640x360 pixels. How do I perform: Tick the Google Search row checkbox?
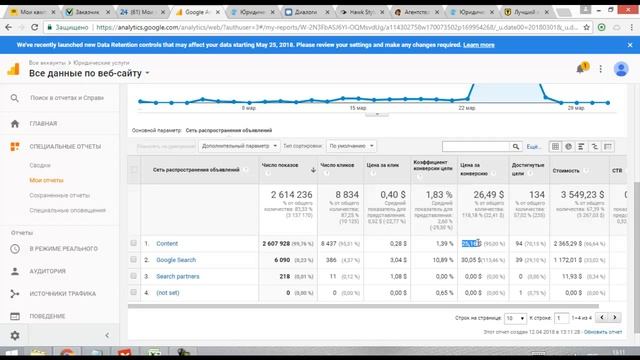[133, 260]
